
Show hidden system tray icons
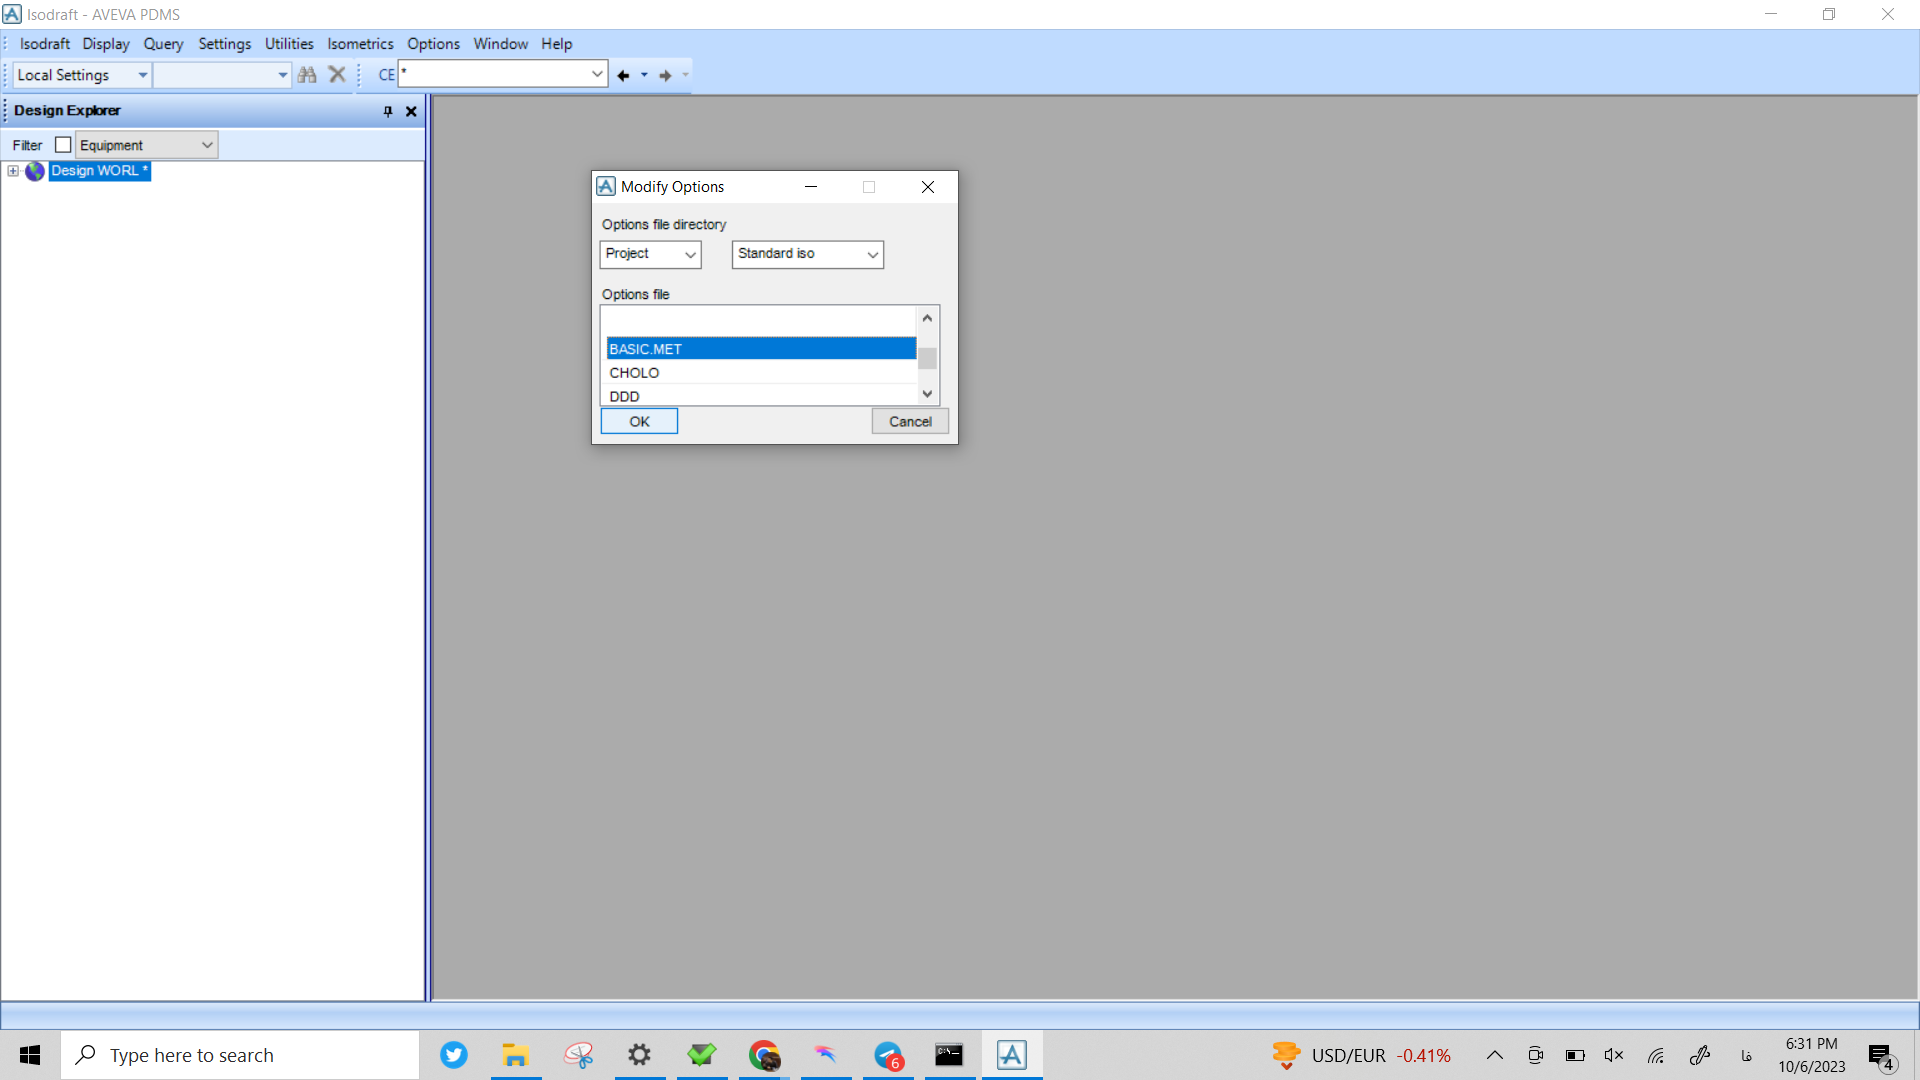coord(1495,1055)
